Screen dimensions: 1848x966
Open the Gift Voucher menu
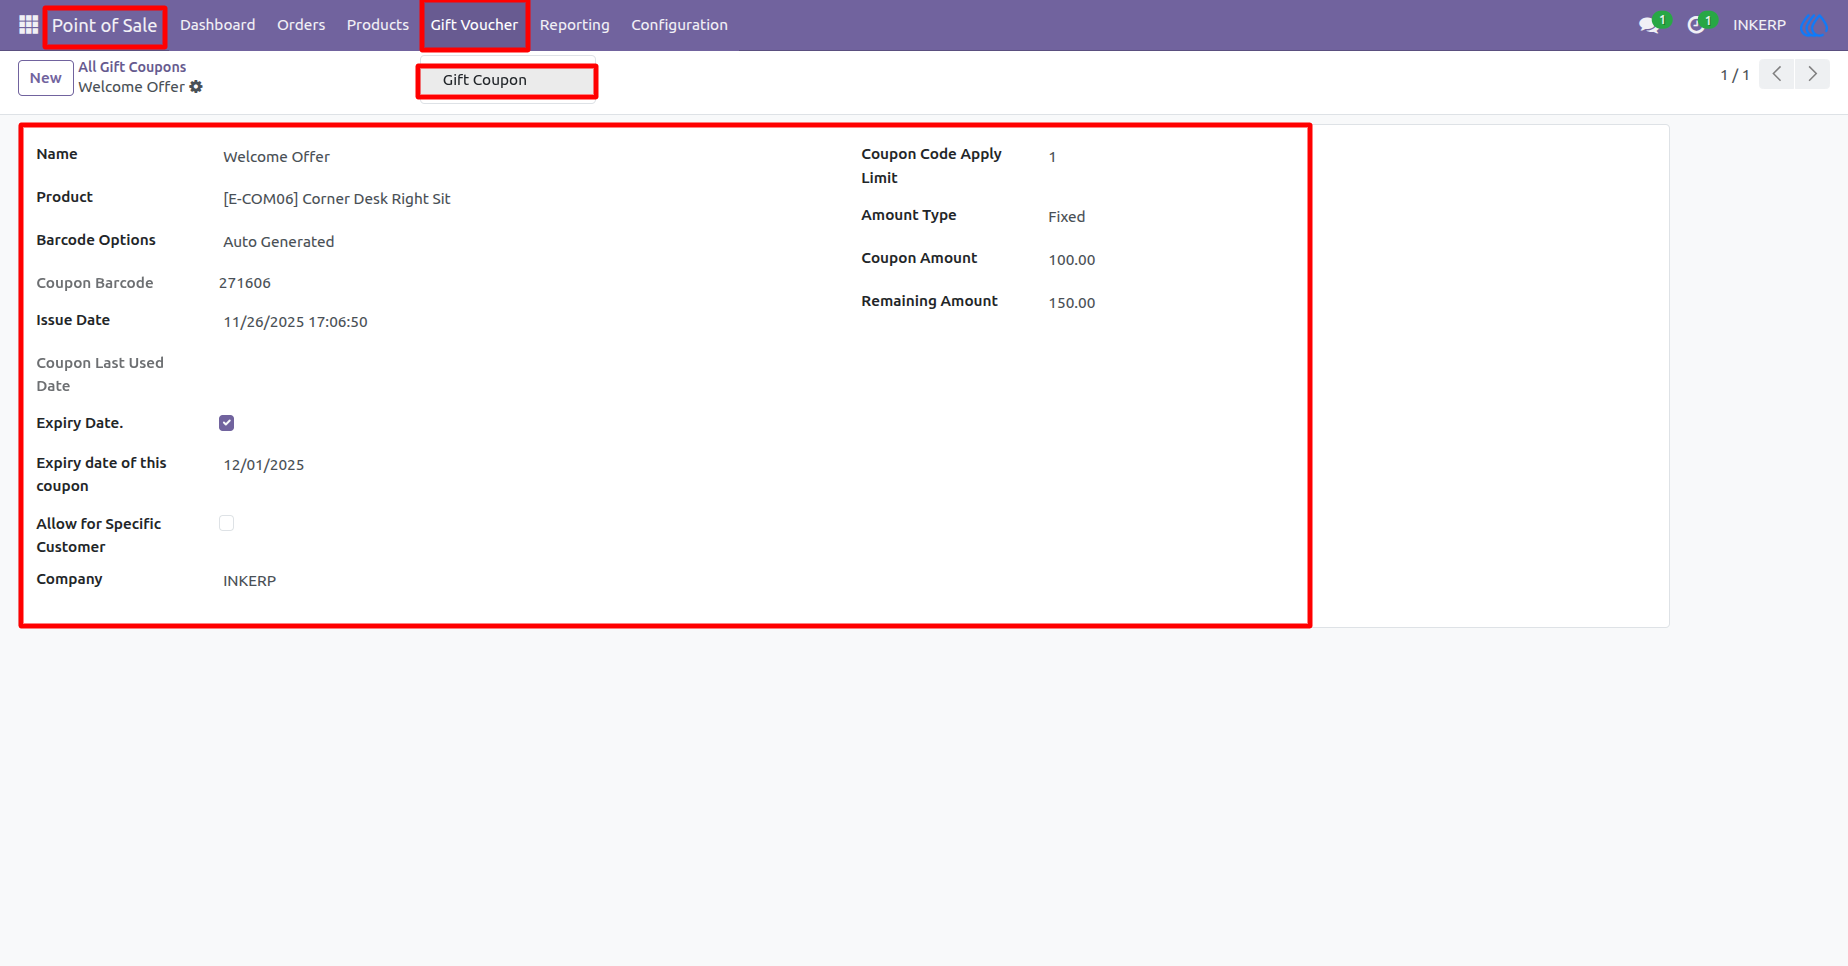tap(474, 25)
